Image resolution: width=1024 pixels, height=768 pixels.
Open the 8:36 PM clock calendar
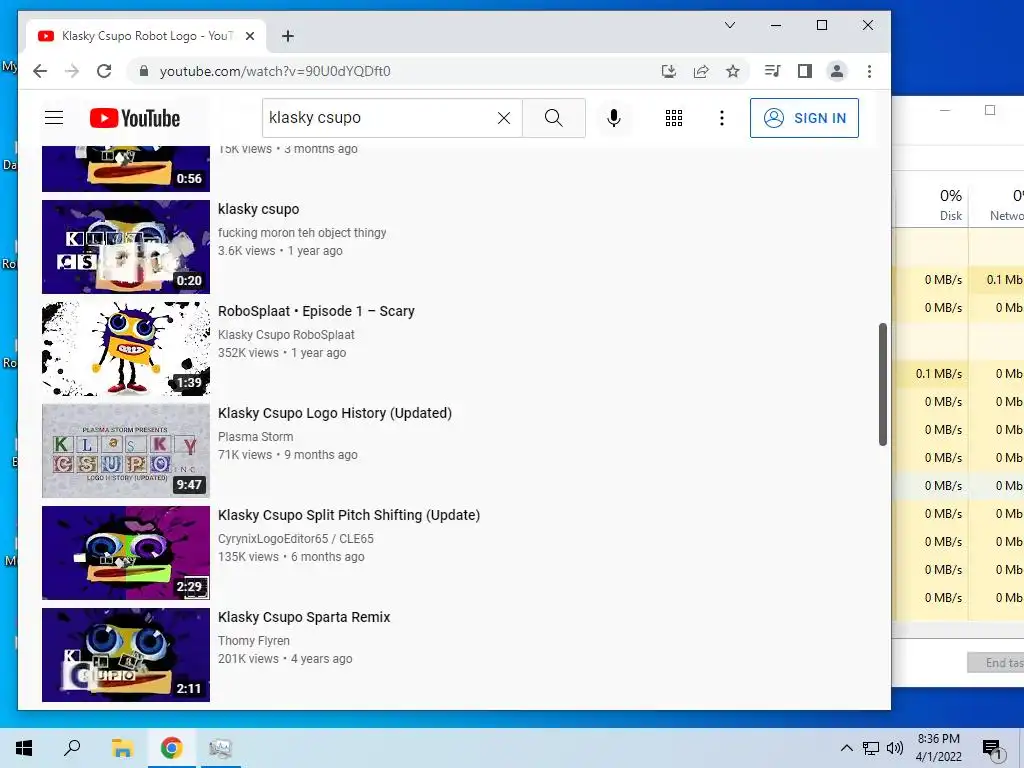(x=938, y=748)
